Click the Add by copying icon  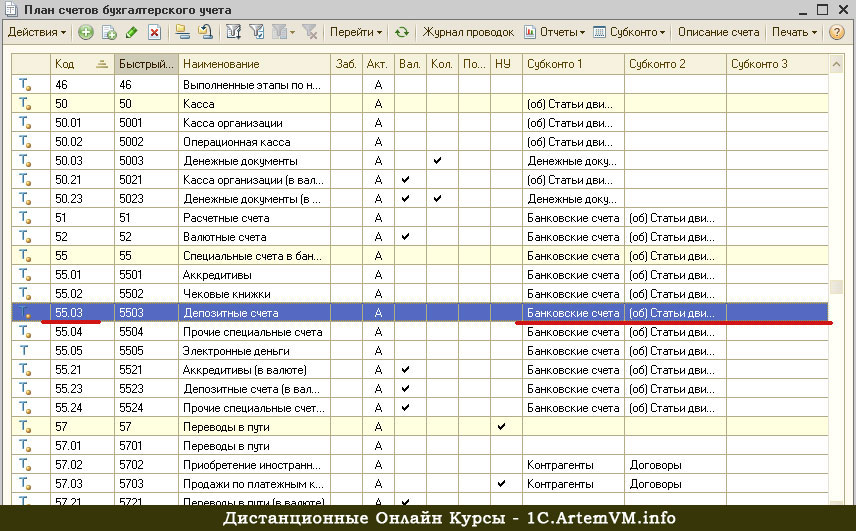tap(108, 32)
